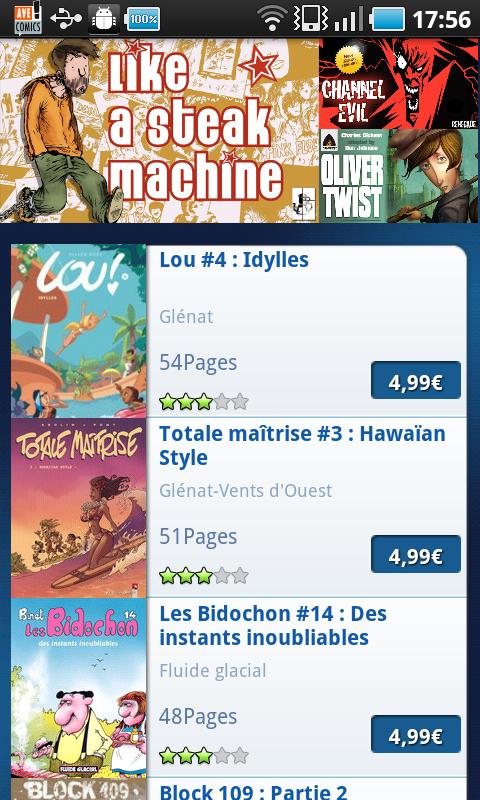Image resolution: width=480 pixels, height=800 pixels.
Task: Tap the AVE Comics notification icon
Action: [x=28, y=18]
